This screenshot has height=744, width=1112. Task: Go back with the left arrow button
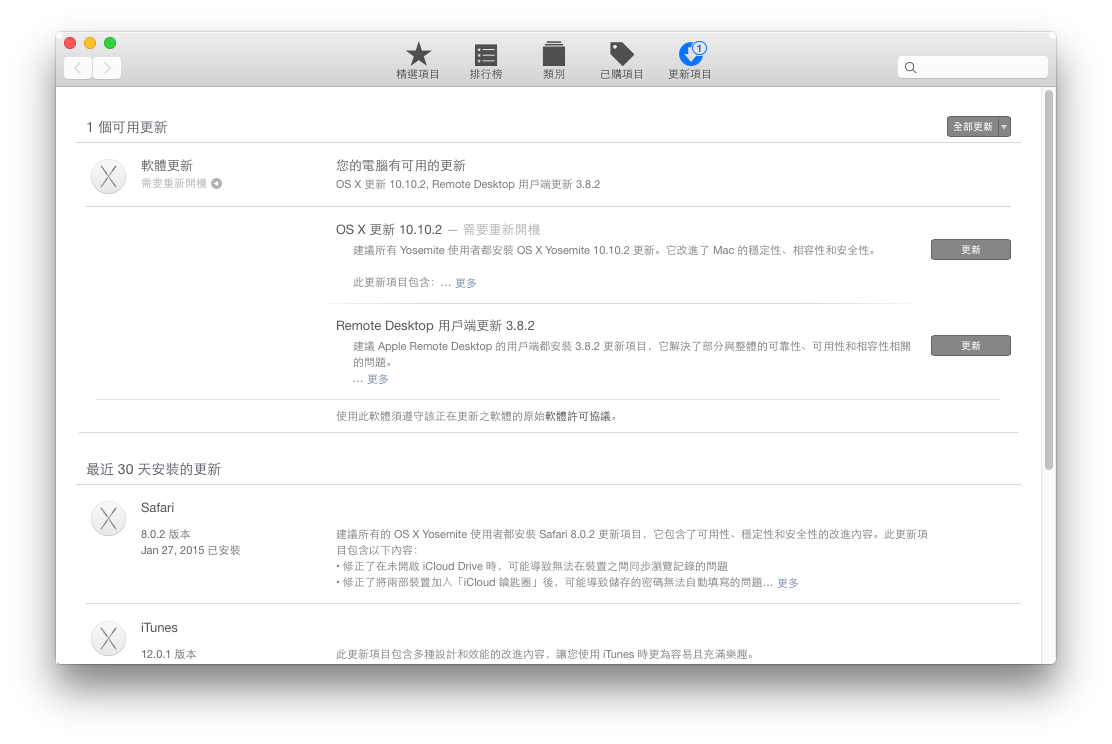[x=78, y=68]
